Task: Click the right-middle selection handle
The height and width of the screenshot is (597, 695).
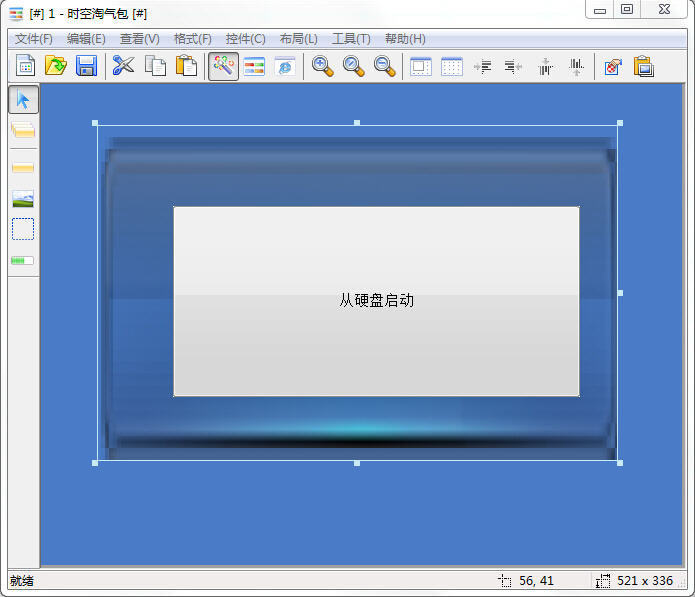Action: tap(620, 293)
